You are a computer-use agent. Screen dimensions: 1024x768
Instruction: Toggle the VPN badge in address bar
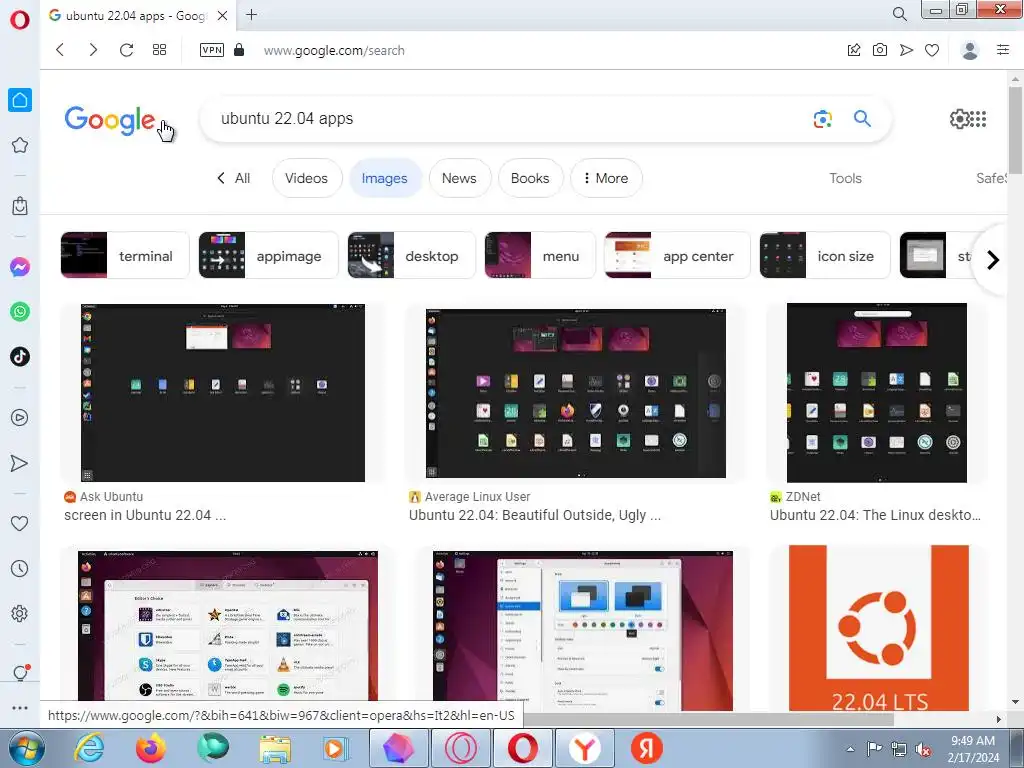[212, 50]
